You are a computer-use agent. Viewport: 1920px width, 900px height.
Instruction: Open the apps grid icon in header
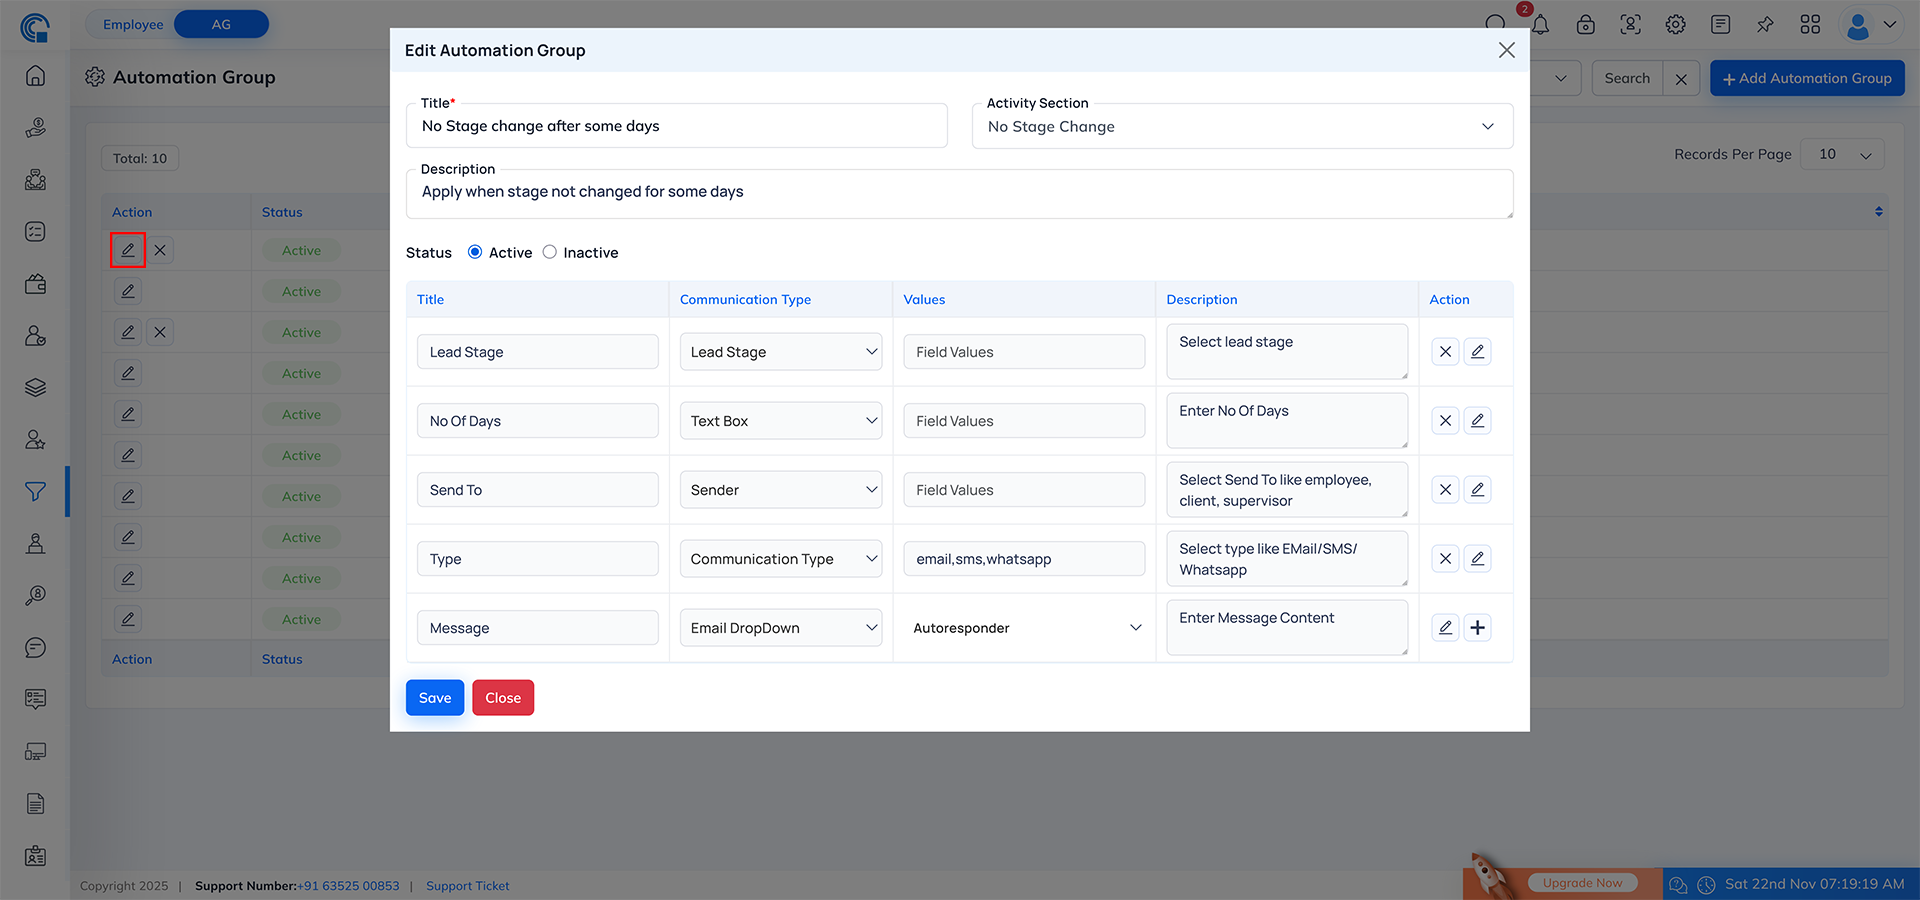[x=1810, y=25]
